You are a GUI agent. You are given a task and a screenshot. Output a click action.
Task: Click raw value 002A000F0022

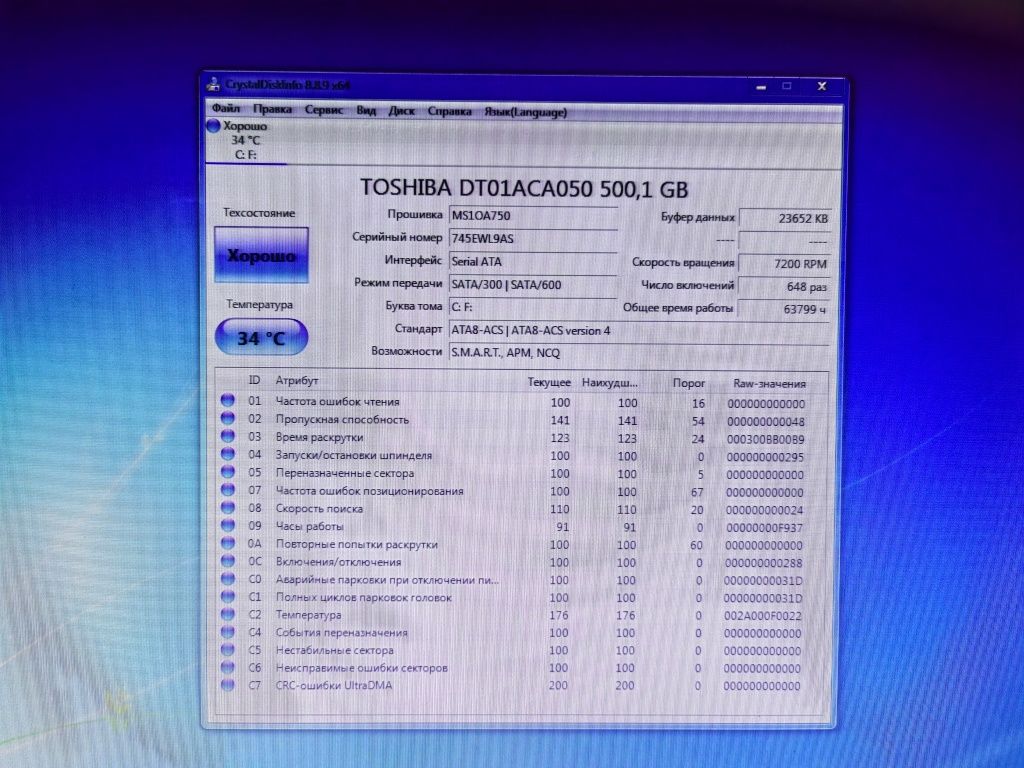coord(763,616)
